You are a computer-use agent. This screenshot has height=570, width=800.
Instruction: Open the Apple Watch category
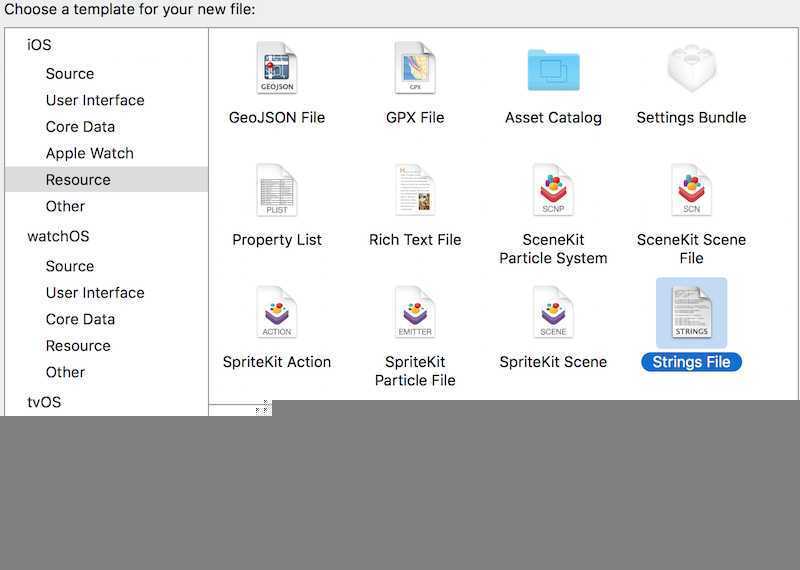tap(90, 153)
